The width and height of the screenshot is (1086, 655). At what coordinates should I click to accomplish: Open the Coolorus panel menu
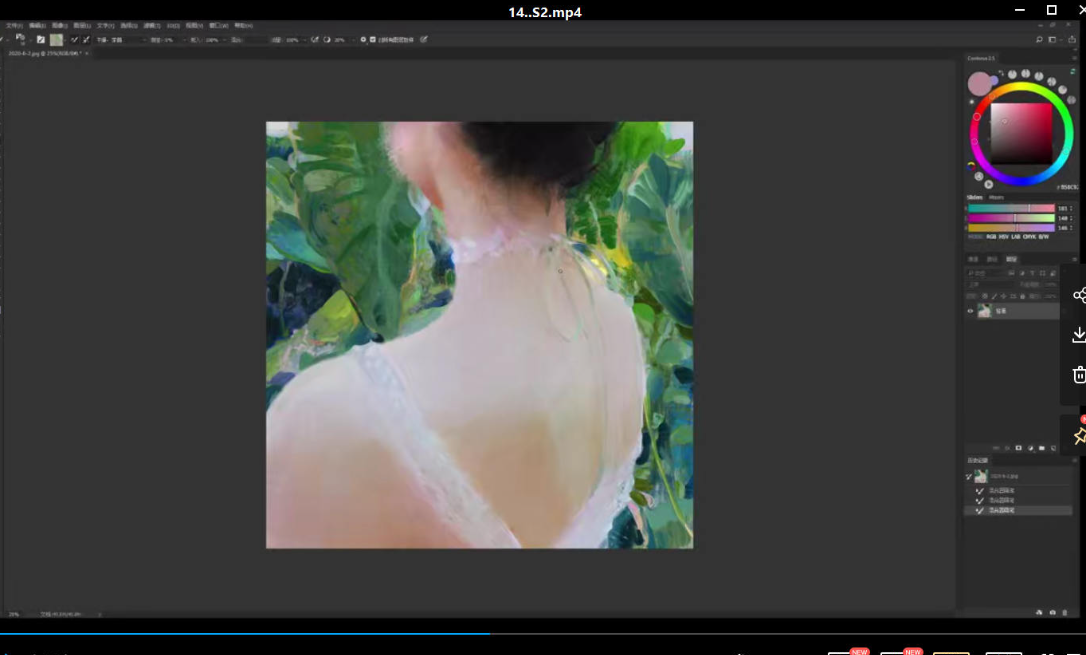point(1074,58)
